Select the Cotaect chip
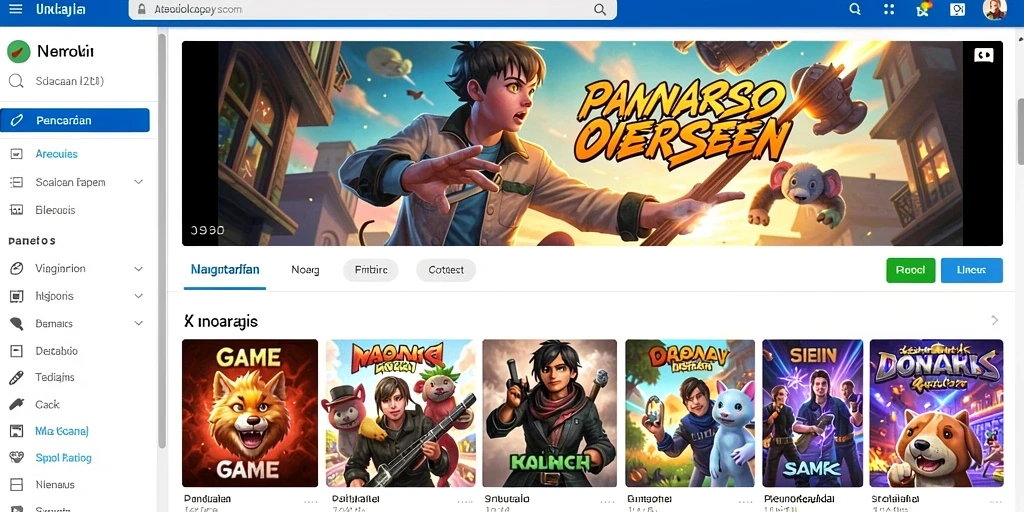 446,270
